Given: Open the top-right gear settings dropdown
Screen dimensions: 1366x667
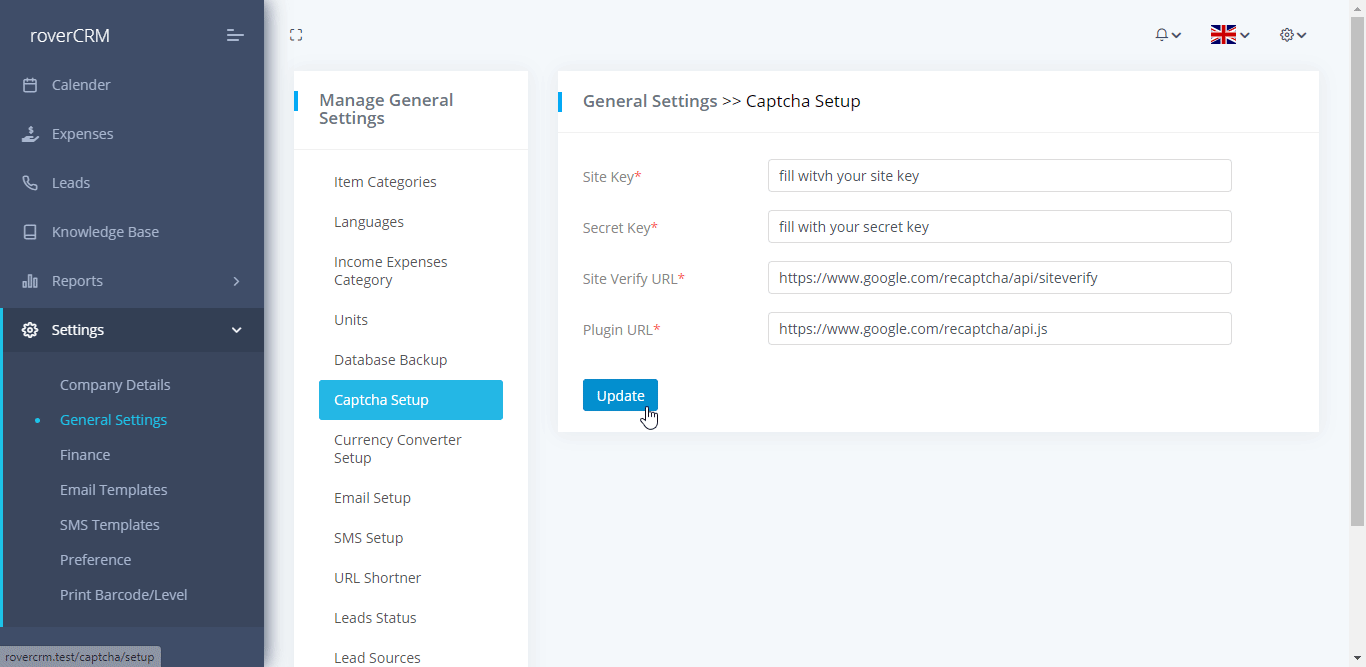Looking at the screenshot, I should (1293, 35).
